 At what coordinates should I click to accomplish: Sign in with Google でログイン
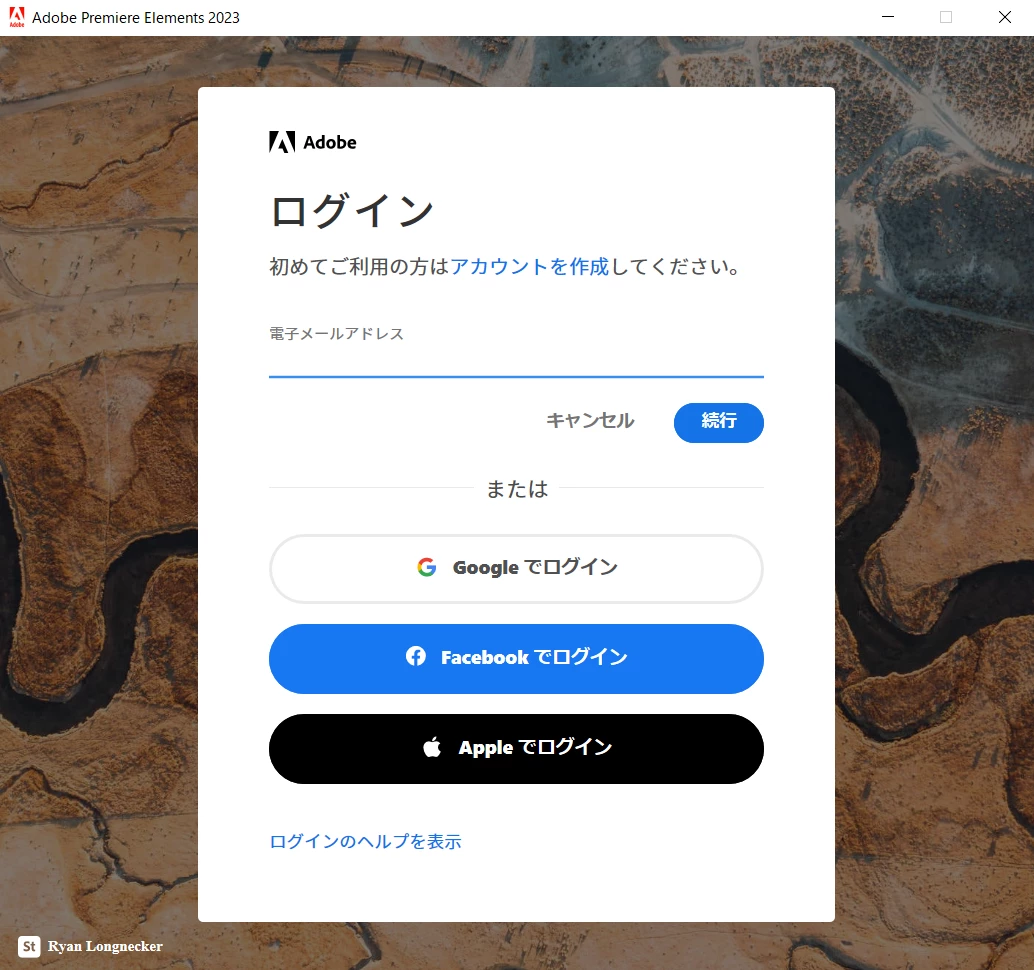[516, 568]
